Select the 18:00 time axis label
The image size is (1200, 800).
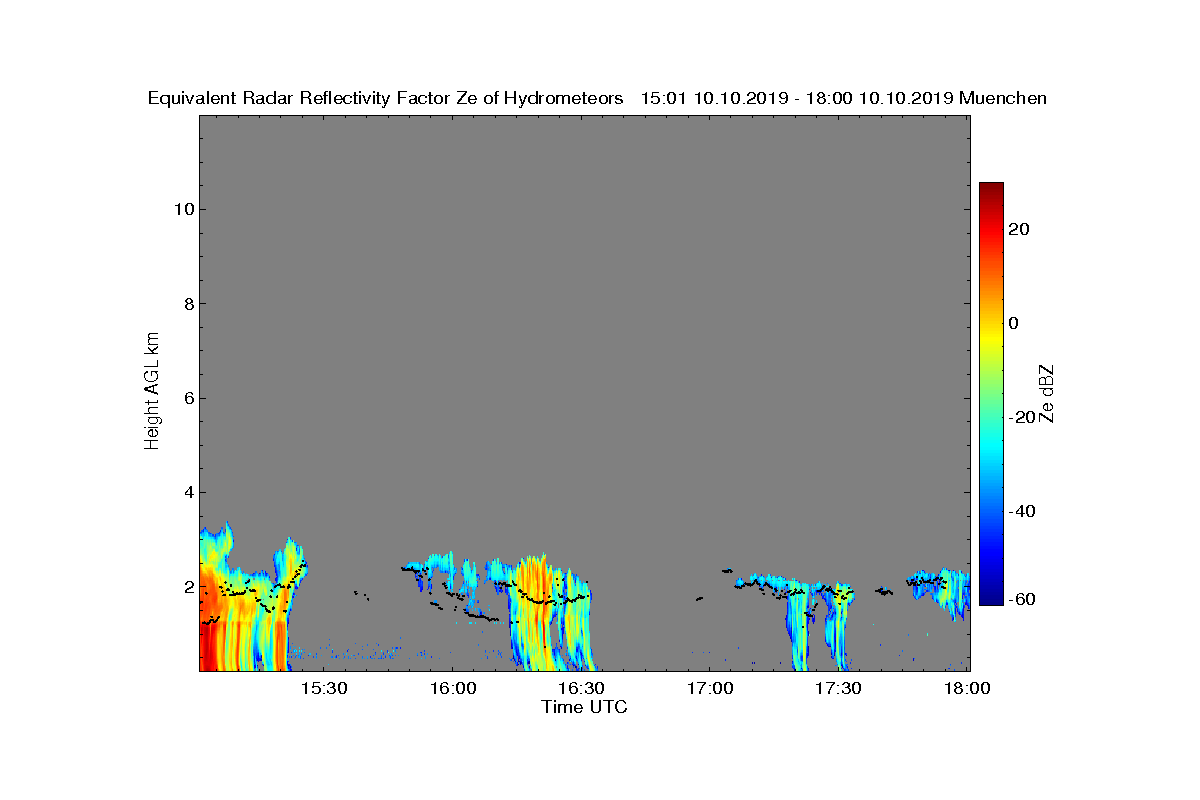[967, 689]
